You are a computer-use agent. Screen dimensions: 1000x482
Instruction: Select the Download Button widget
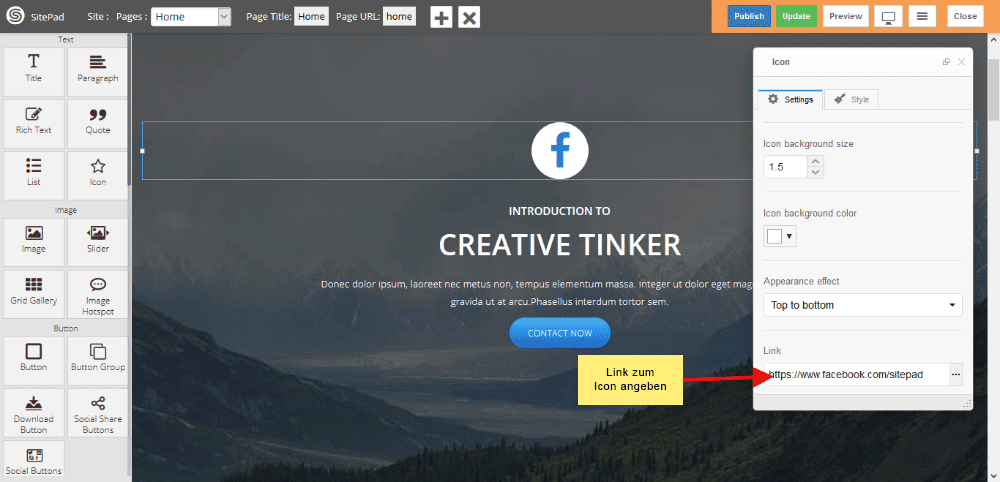(x=34, y=413)
